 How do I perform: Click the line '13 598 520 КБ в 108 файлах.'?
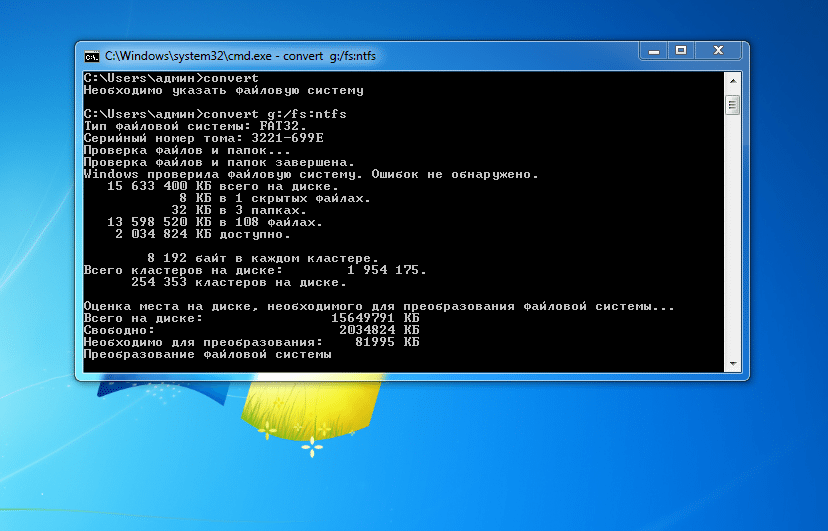[215, 222]
